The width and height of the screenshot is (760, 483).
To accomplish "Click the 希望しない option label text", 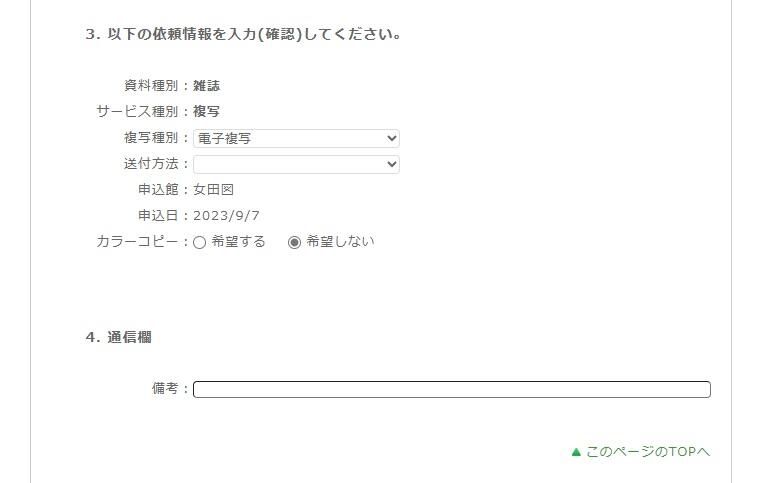I will pyautogui.click(x=340, y=241).
